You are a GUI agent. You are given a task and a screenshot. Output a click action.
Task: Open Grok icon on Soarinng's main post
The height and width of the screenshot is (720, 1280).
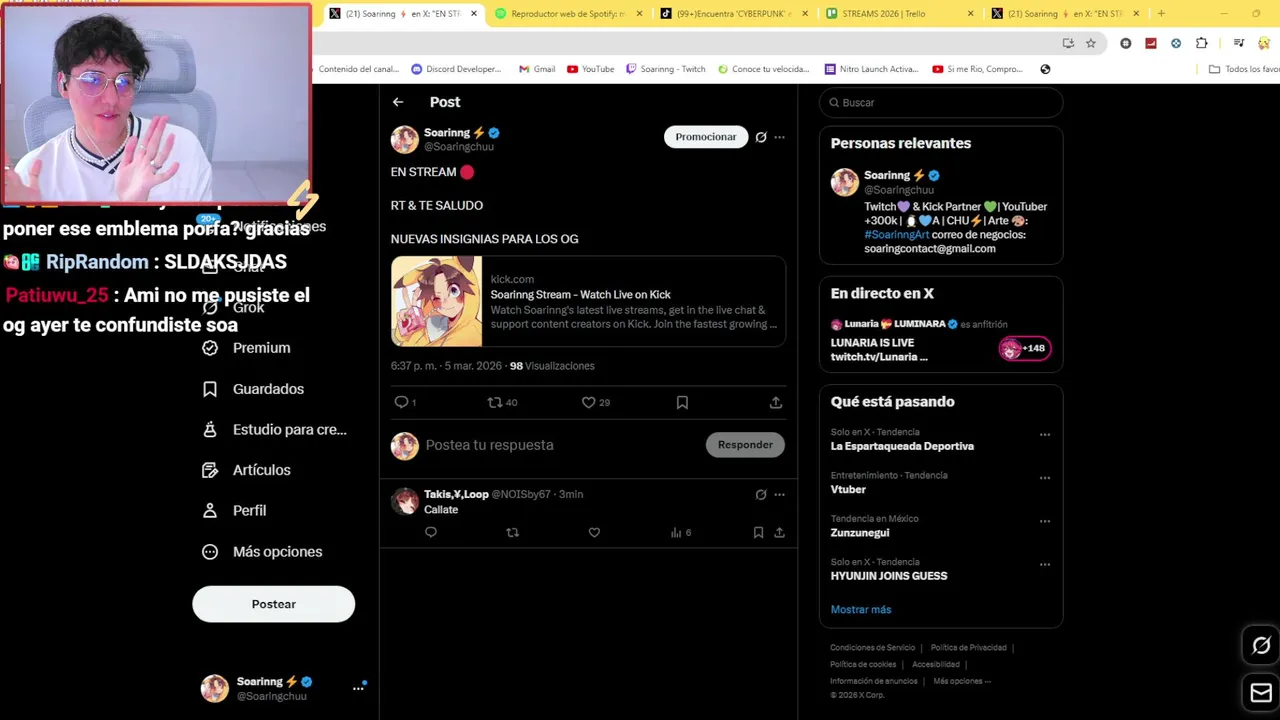point(761,137)
